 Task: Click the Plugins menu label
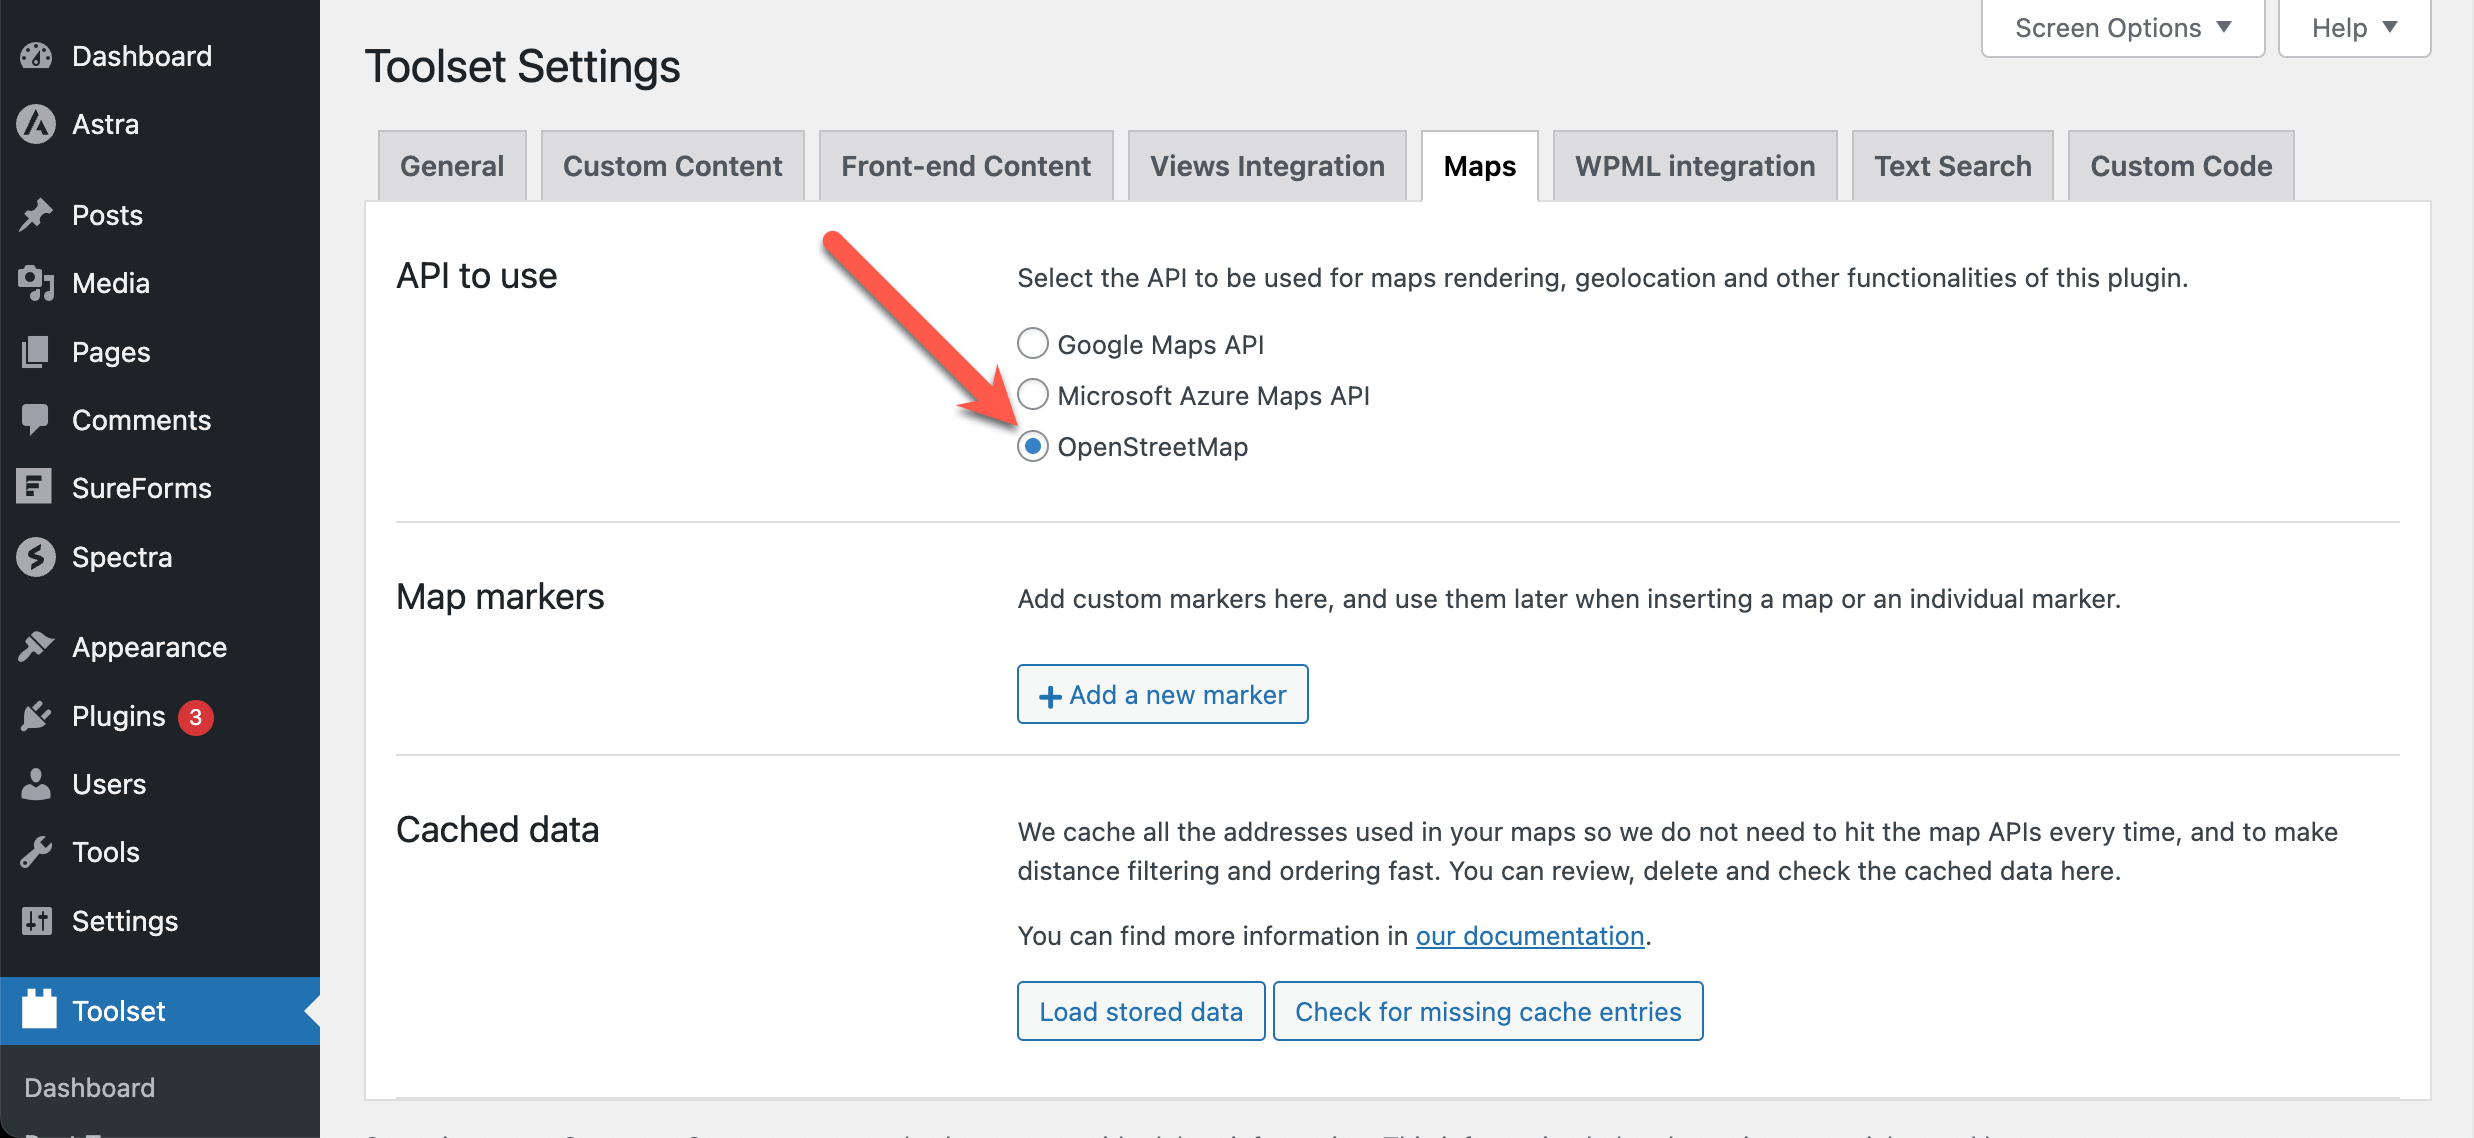(x=119, y=716)
